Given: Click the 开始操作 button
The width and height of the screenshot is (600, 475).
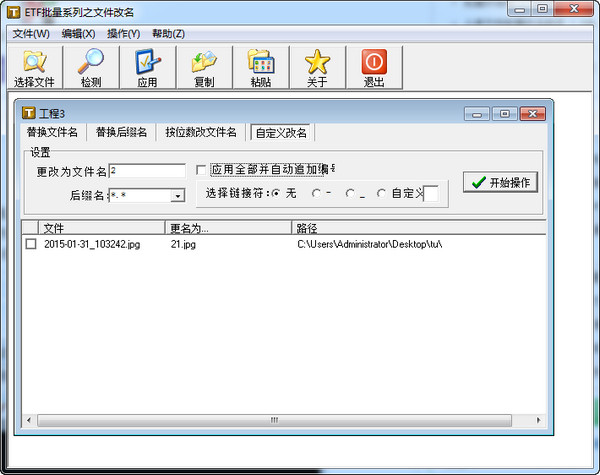Looking at the screenshot, I should coord(502,182).
